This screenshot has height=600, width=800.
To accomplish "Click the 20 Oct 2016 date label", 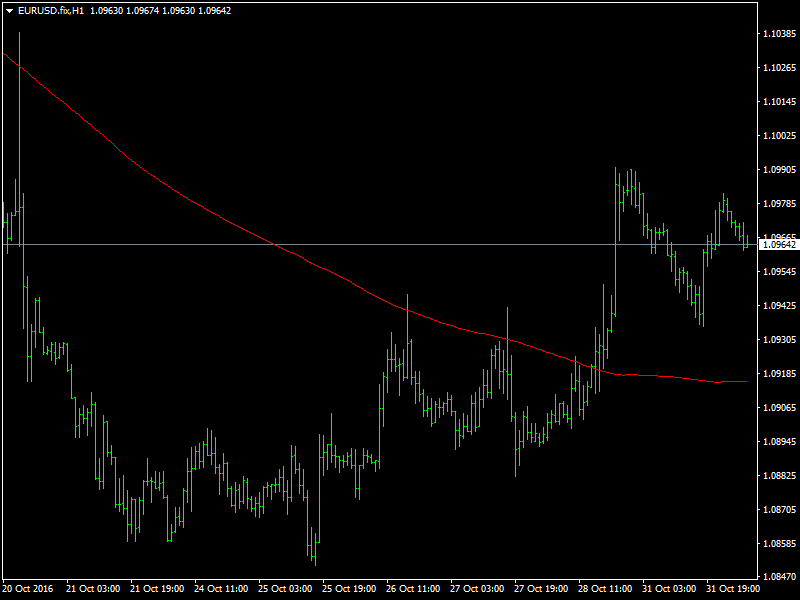I will click(28, 589).
